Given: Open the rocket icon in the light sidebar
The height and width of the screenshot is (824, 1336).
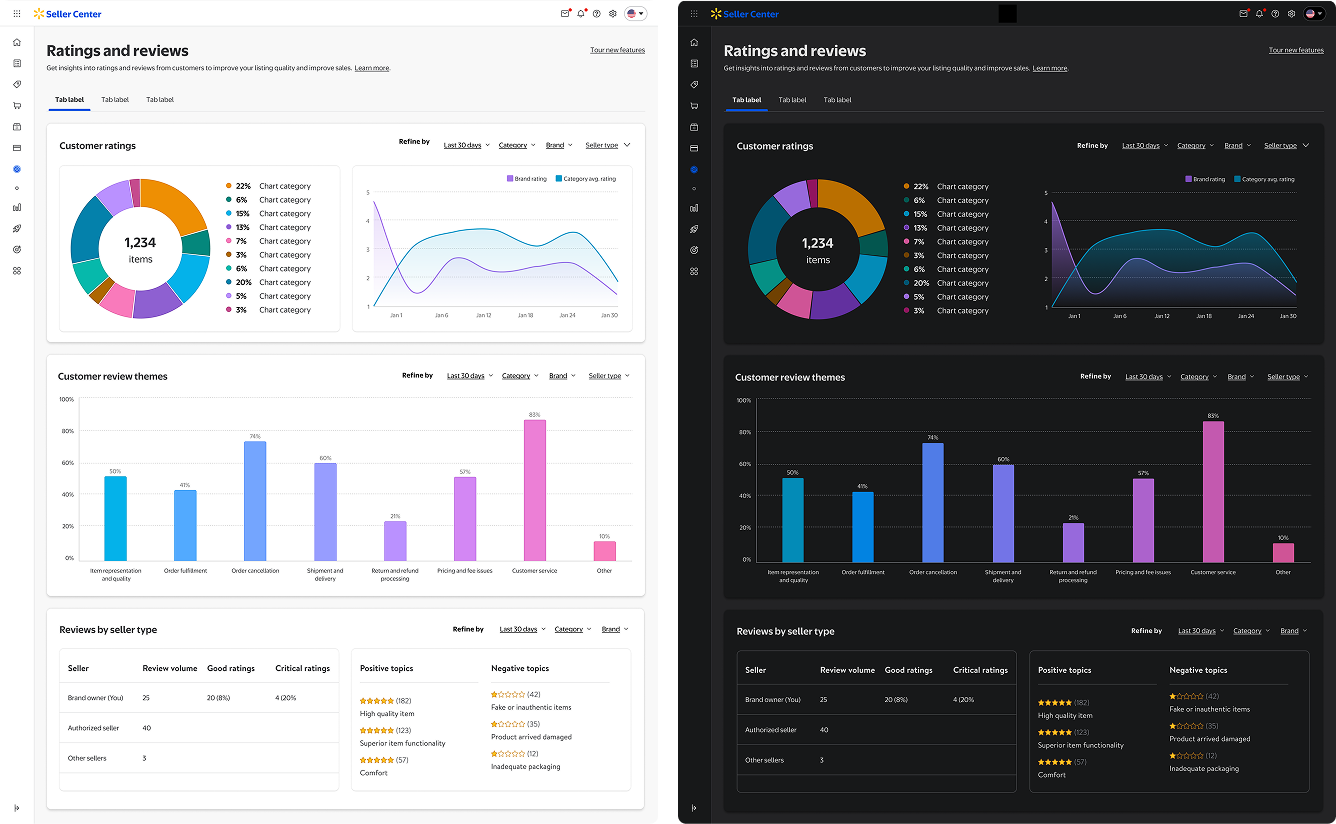Looking at the screenshot, I should [17, 228].
